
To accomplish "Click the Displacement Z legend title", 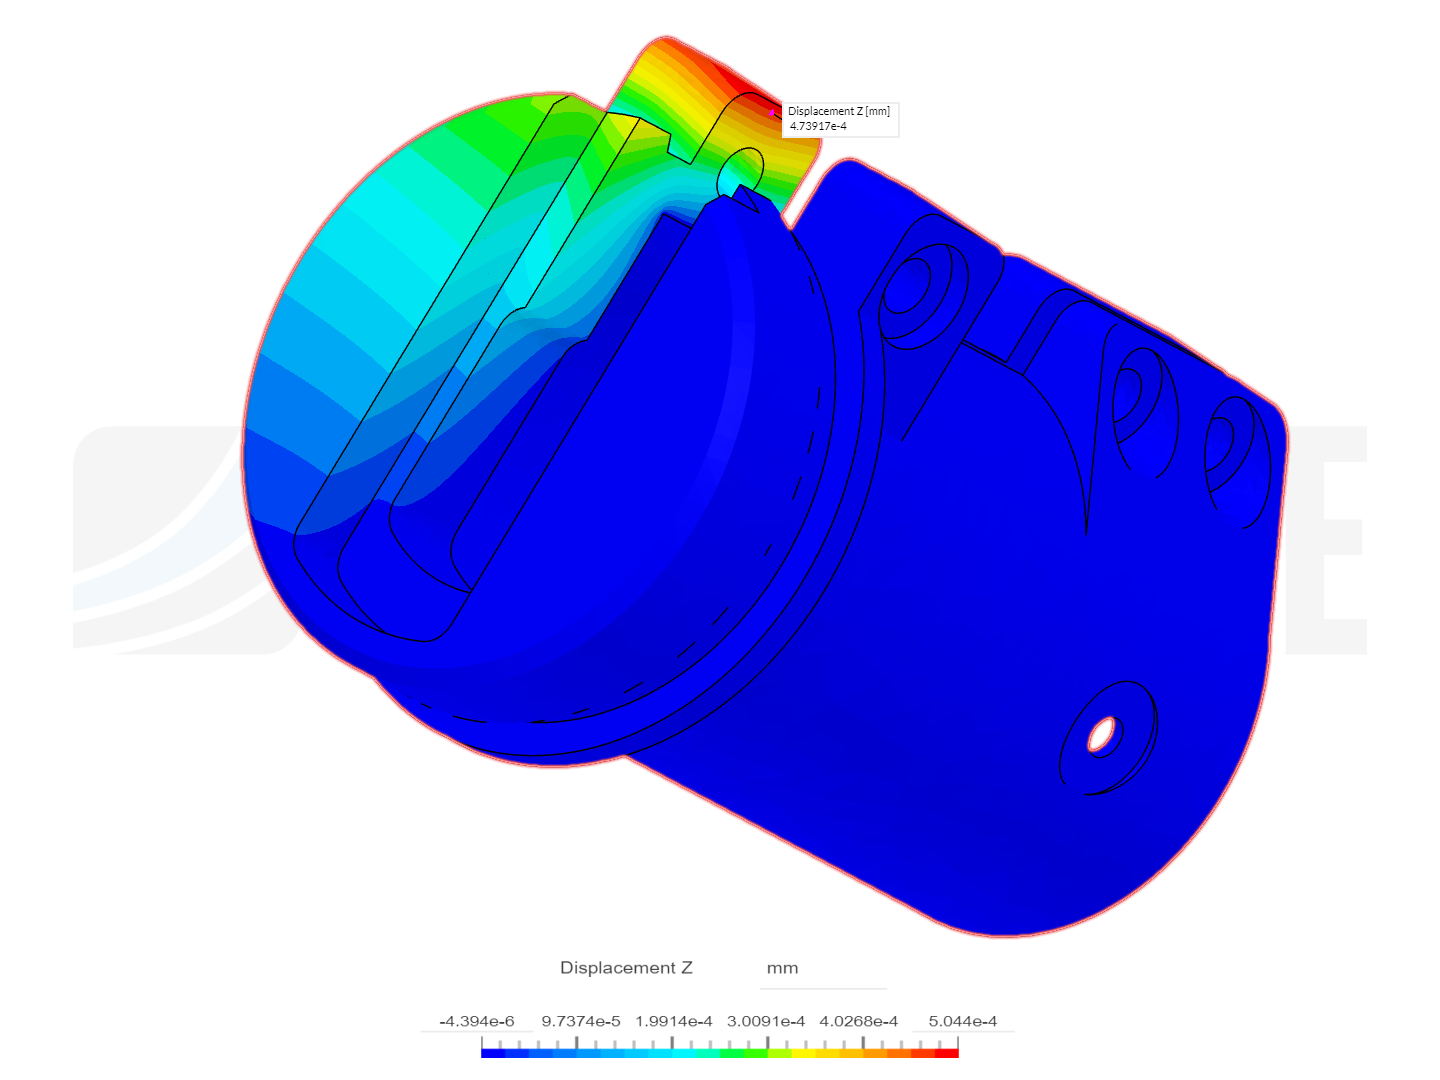I will (626, 968).
